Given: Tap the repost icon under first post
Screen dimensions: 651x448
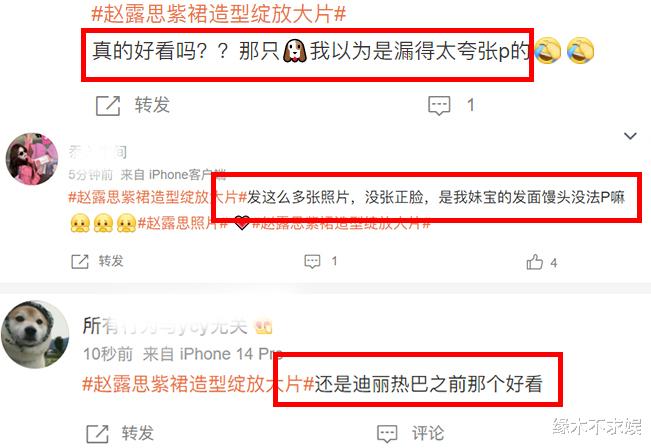Looking at the screenshot, I should (x=108, y=105).
